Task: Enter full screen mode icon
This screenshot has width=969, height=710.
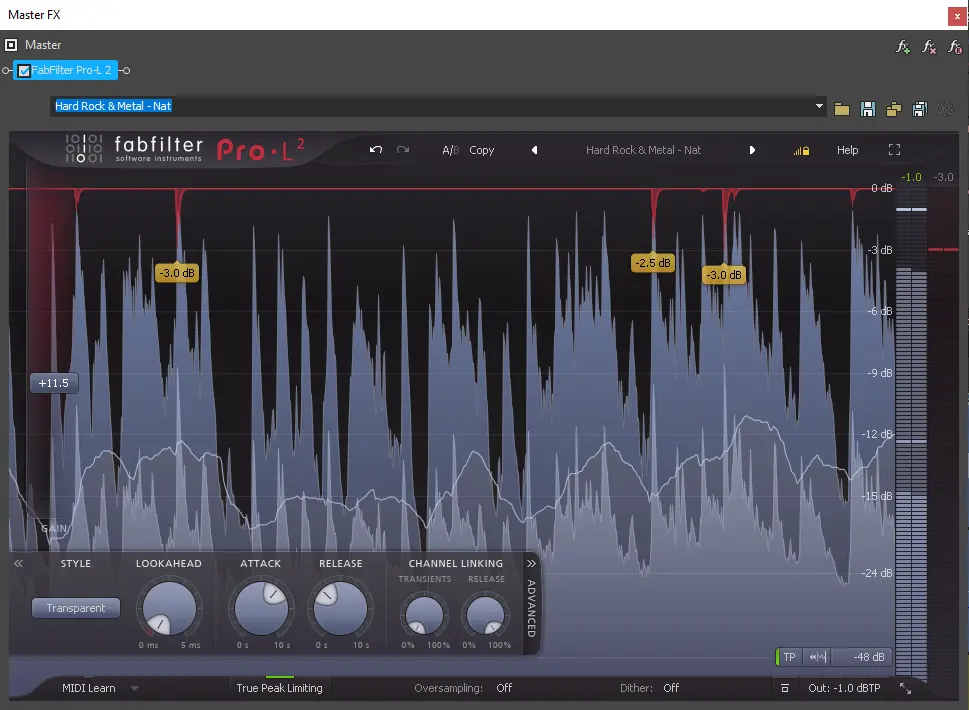Action: point(894,150)
